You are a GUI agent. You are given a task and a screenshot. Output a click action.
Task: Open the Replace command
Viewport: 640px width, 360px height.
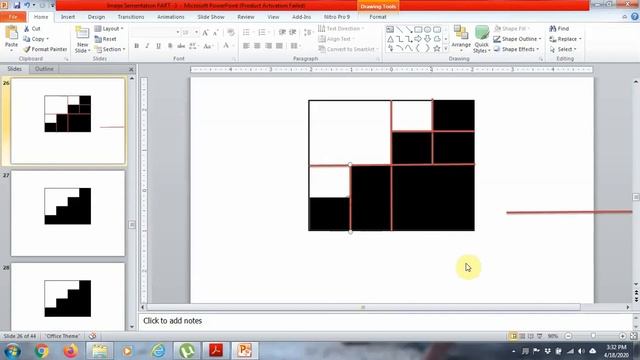pos(565,39)
